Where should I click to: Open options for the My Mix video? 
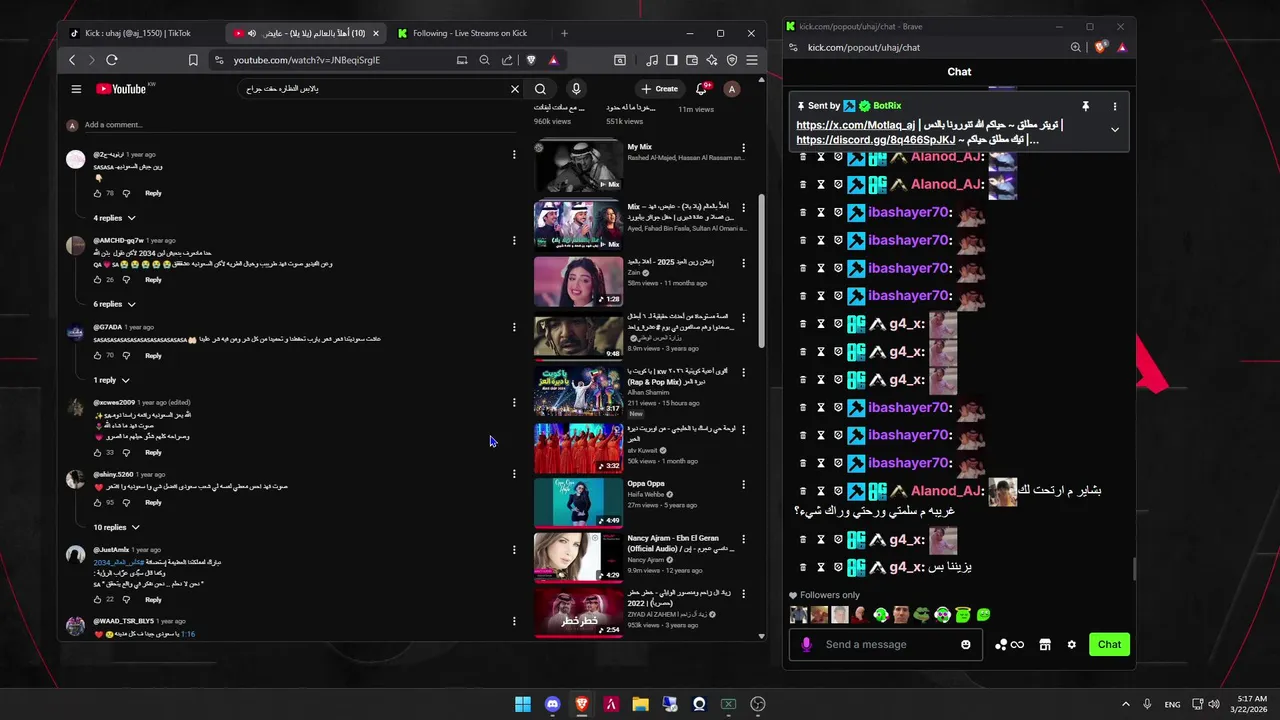[743, 148]
